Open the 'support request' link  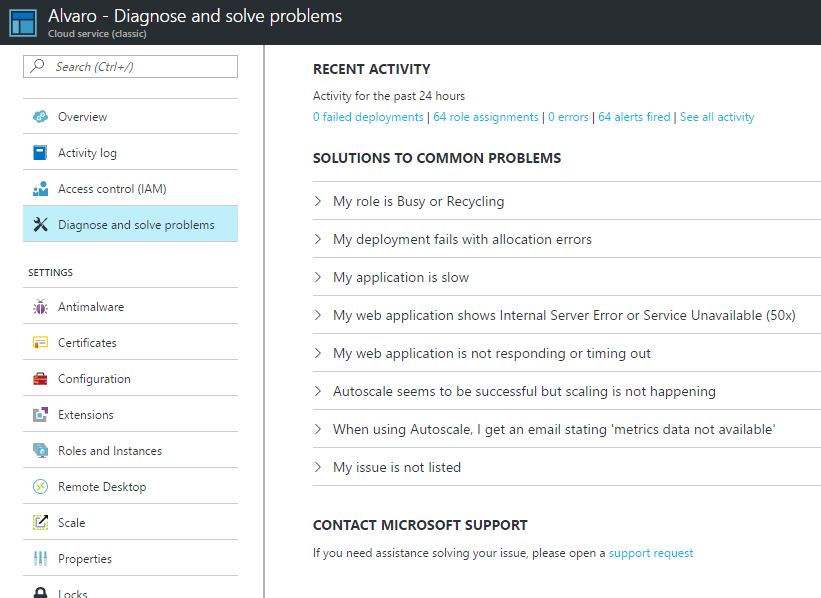click(651, 553)
